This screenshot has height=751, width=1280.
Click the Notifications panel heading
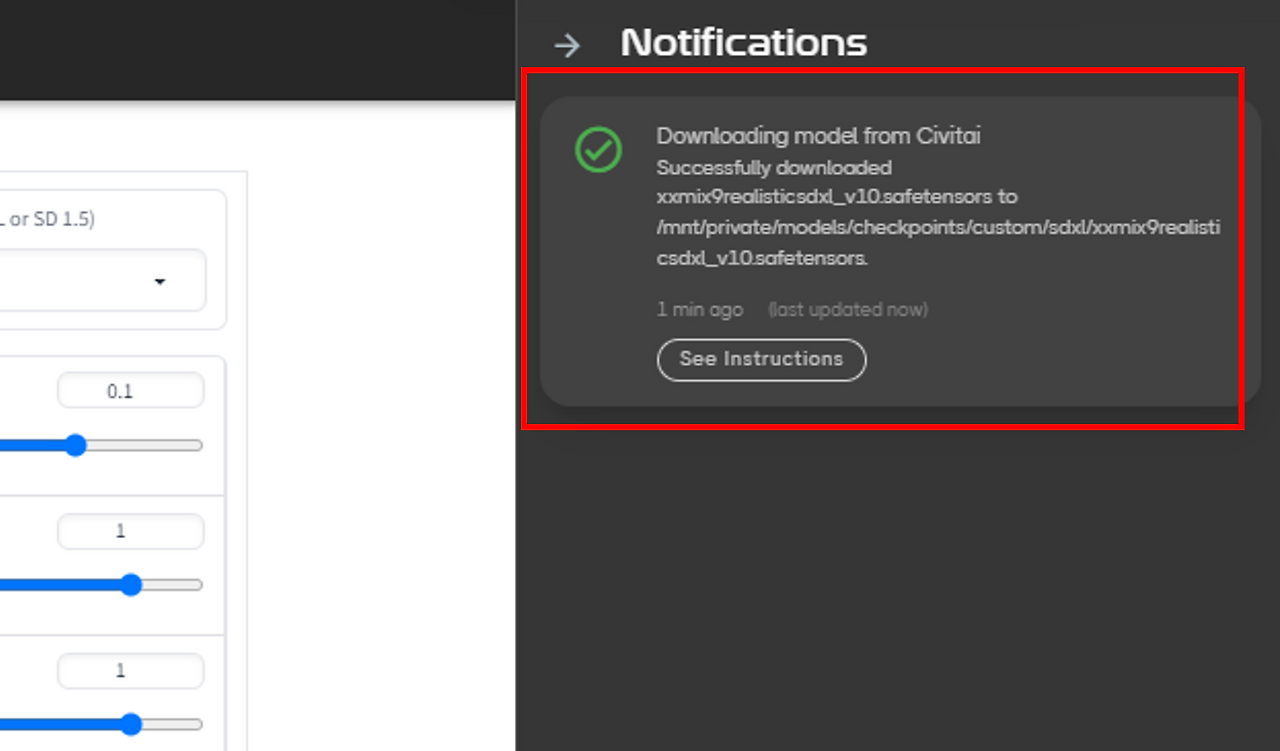click(743, 42)
